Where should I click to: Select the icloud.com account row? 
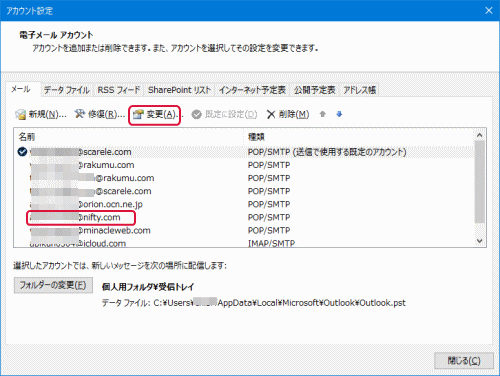pyautogui.click(x=243, y=243)
